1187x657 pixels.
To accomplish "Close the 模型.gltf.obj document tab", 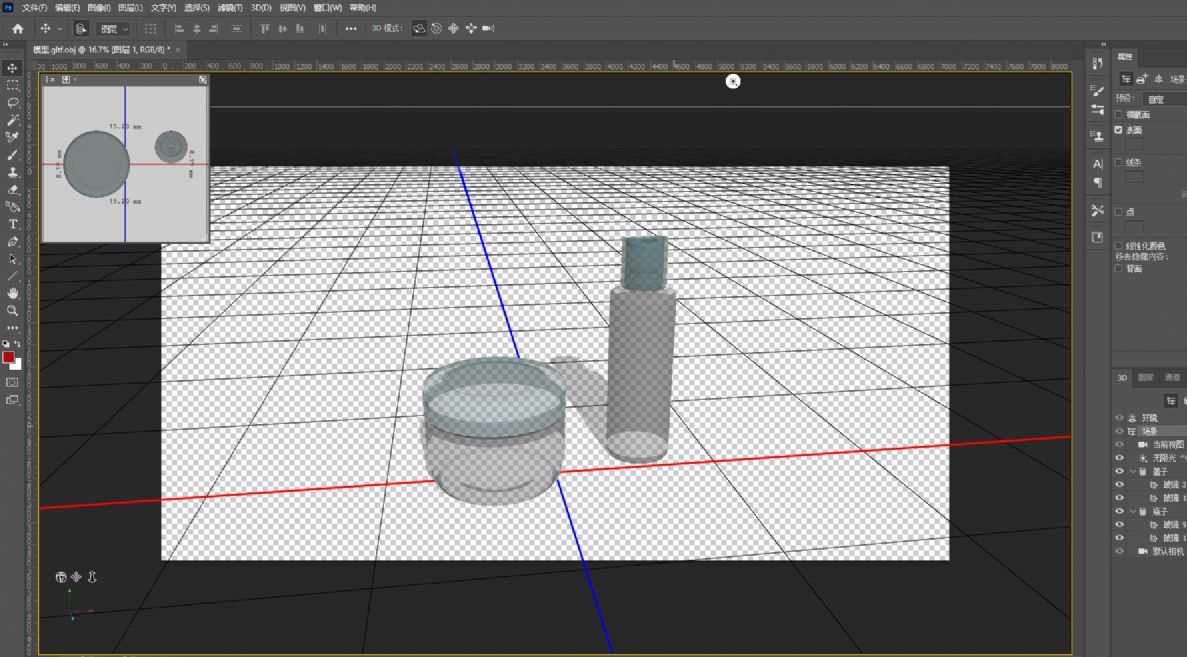I will click(178, 50).
